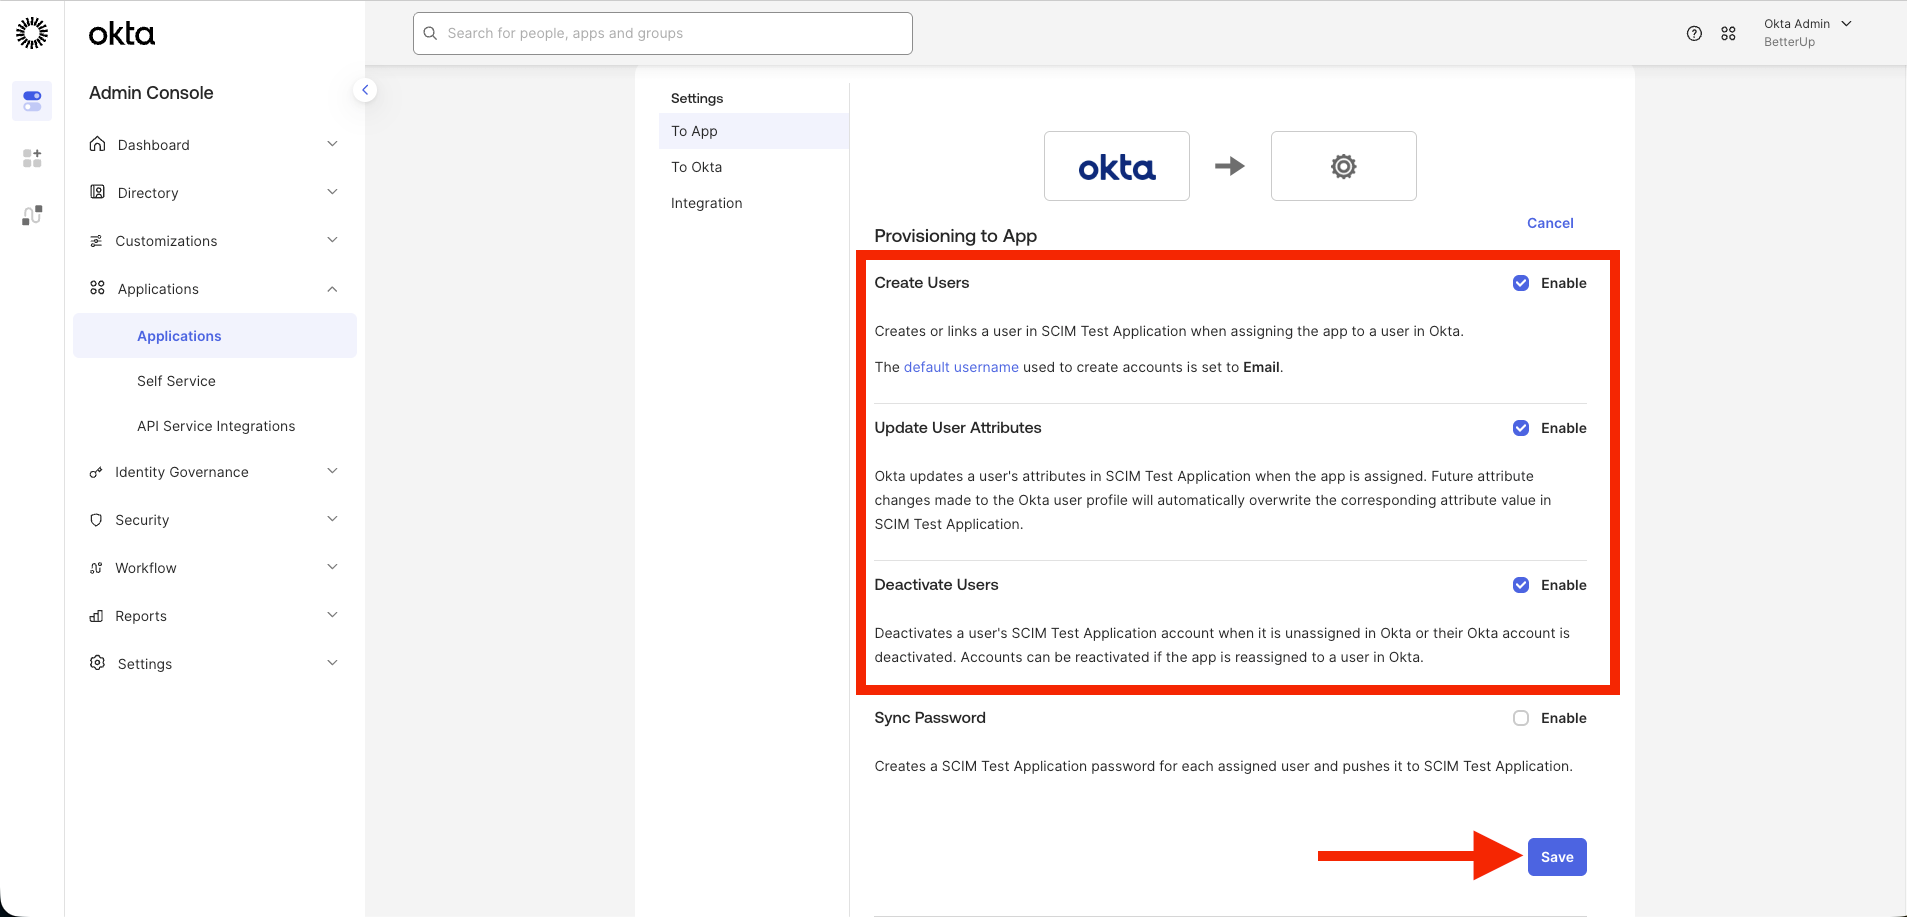Expand the Customizations menu chevron
1907x917 pixels.
coord(332,240)
